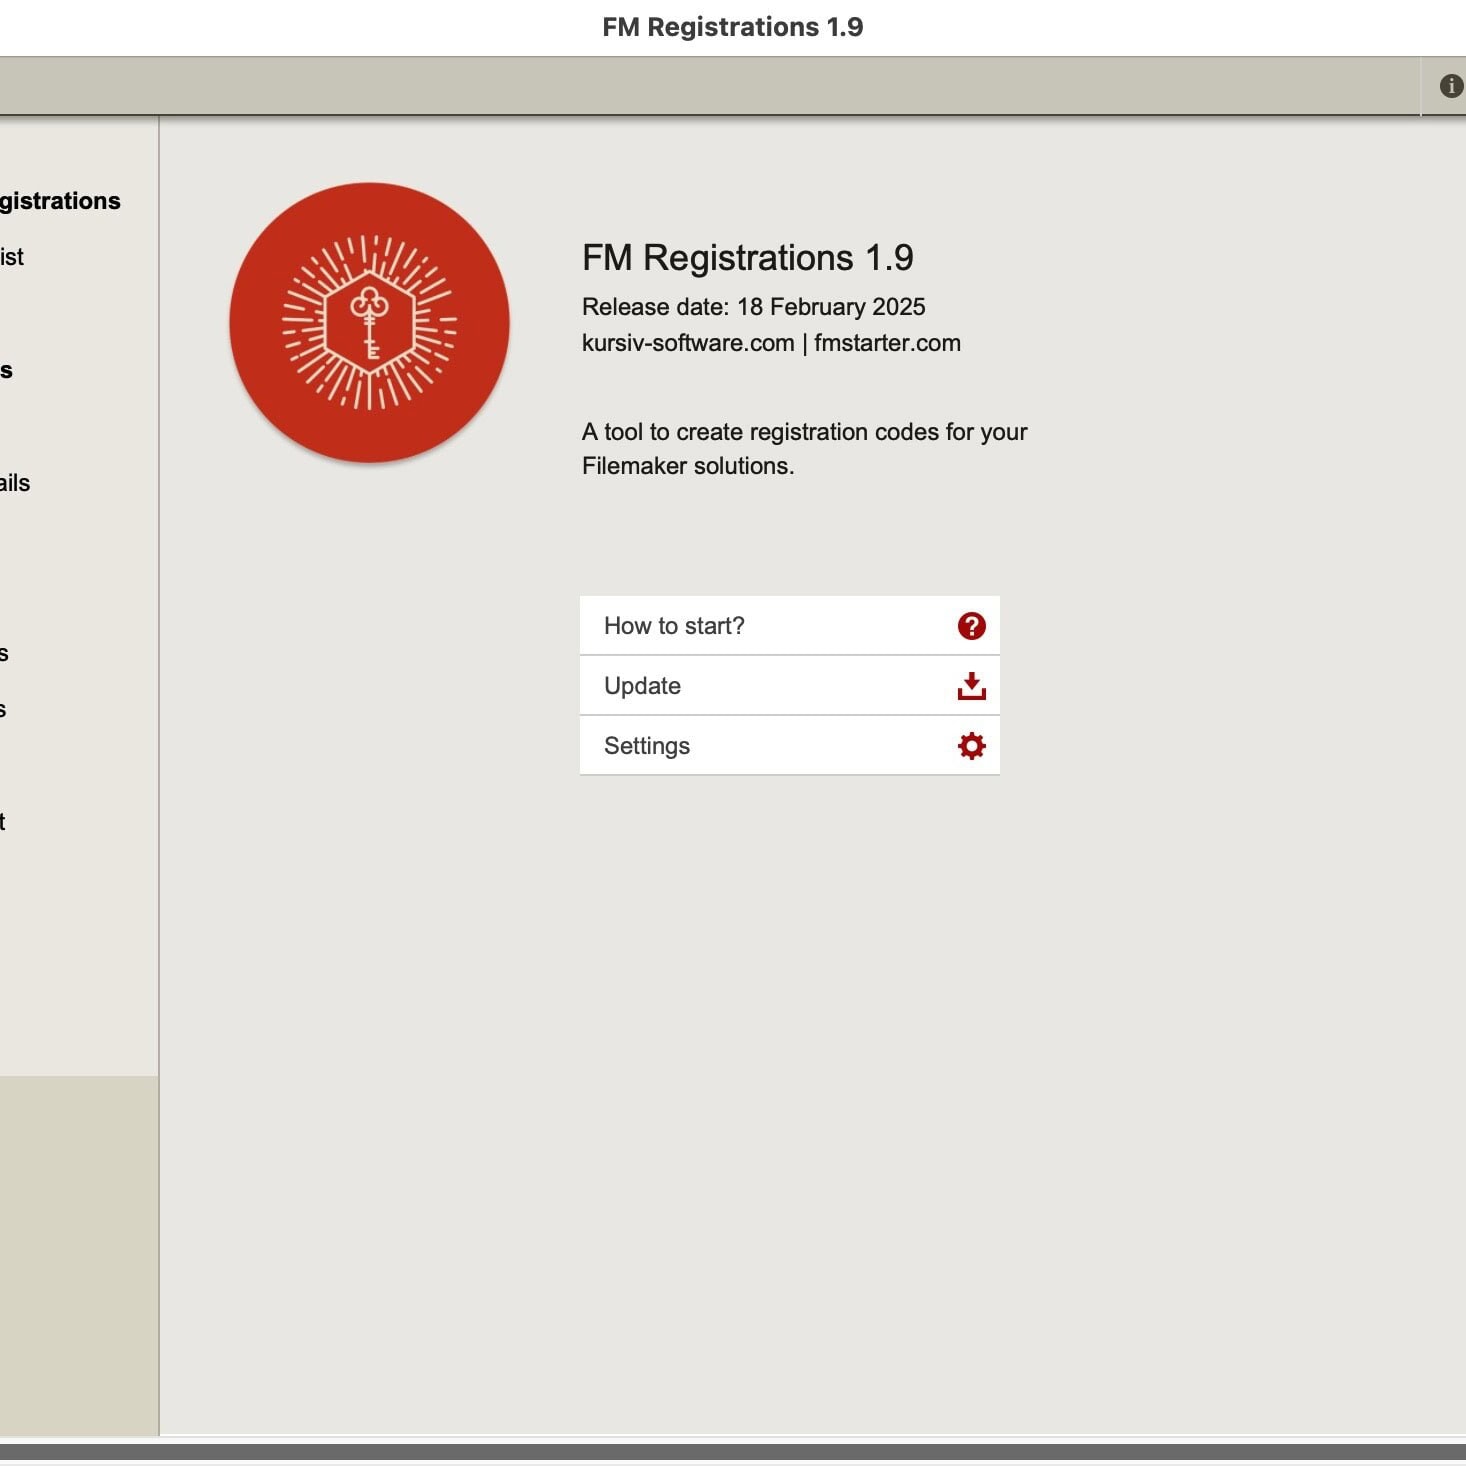Image resolution: width=1466 pixels, height=1466 pixels.
Task: Open the Settings label
Action: click(x=646, y=746)
